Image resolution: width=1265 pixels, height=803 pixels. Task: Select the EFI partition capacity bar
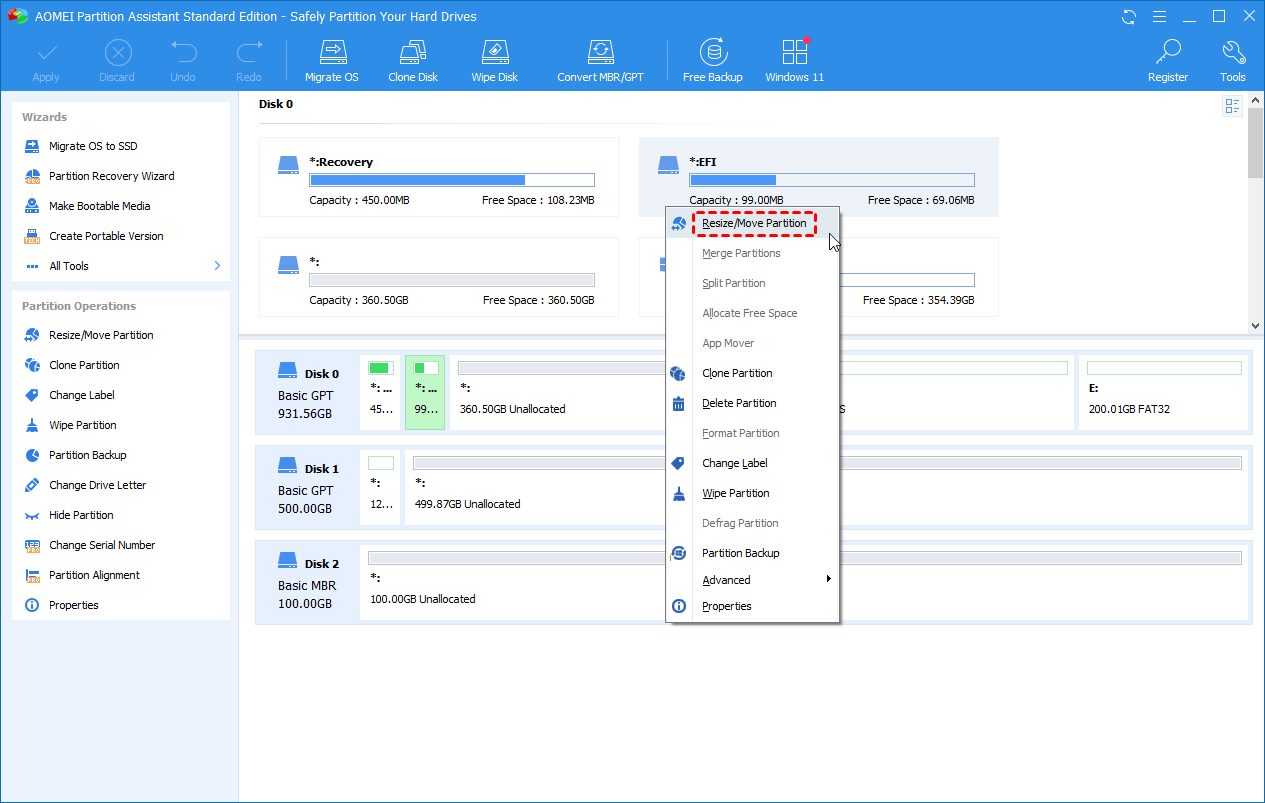(x=831, y=180)
